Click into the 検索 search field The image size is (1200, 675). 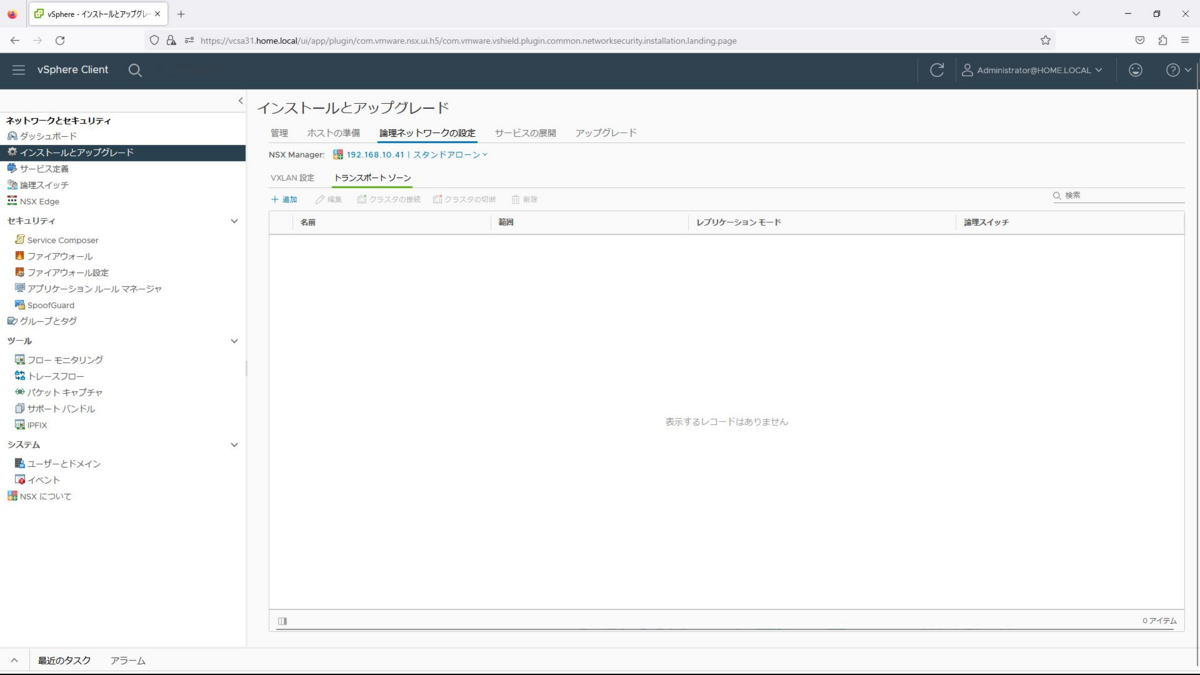pyautogui.click(x=1118, y=195)
